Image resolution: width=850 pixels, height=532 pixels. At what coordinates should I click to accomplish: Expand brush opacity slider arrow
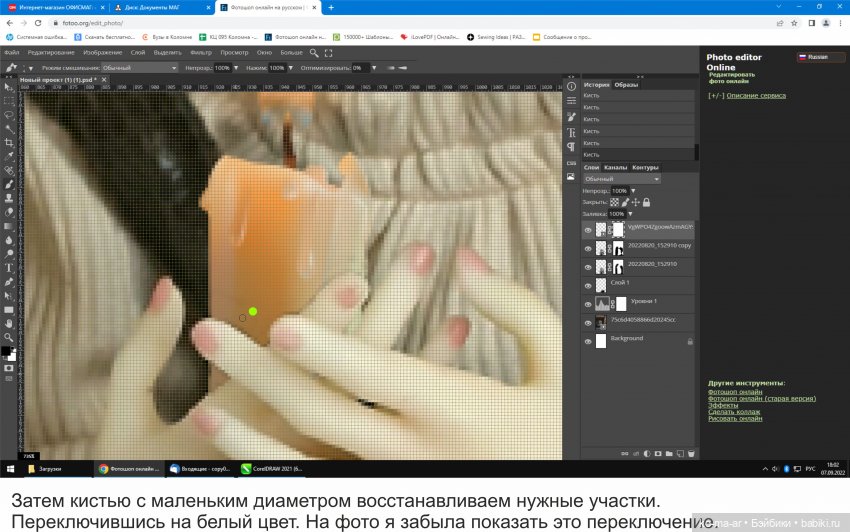(236, 68)
